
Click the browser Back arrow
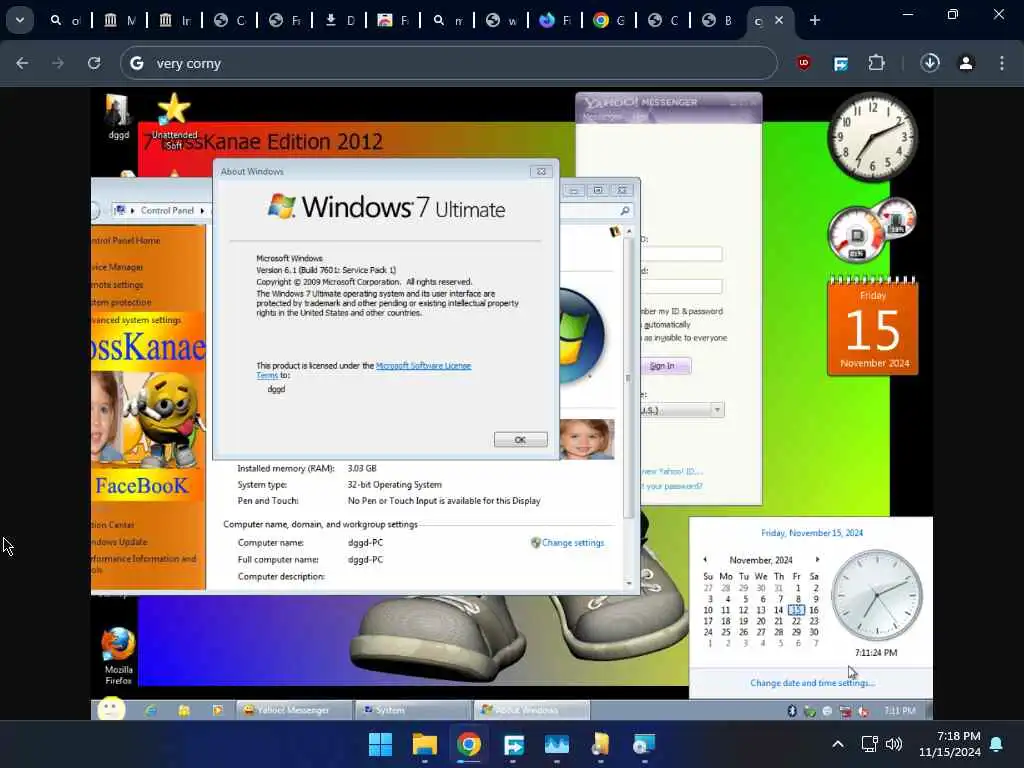(x=22, y=63)
